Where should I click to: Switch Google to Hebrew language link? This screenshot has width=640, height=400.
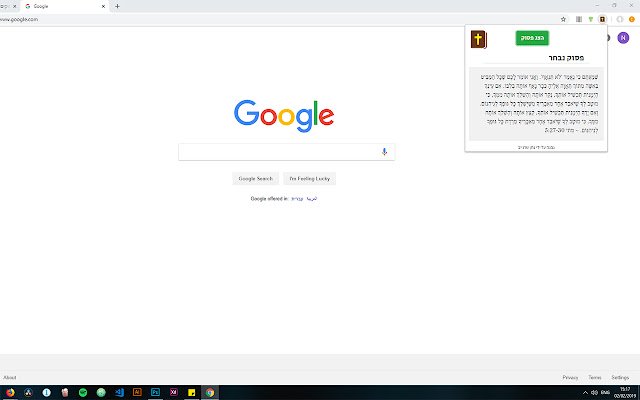[x=297, y=199]
